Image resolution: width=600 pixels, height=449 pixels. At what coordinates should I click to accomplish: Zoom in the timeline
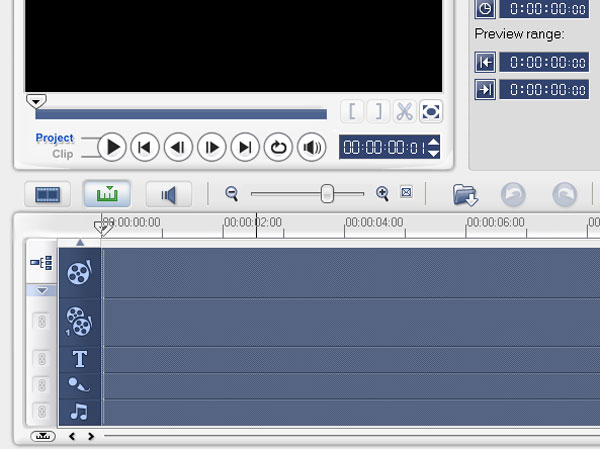coord(382,193)
